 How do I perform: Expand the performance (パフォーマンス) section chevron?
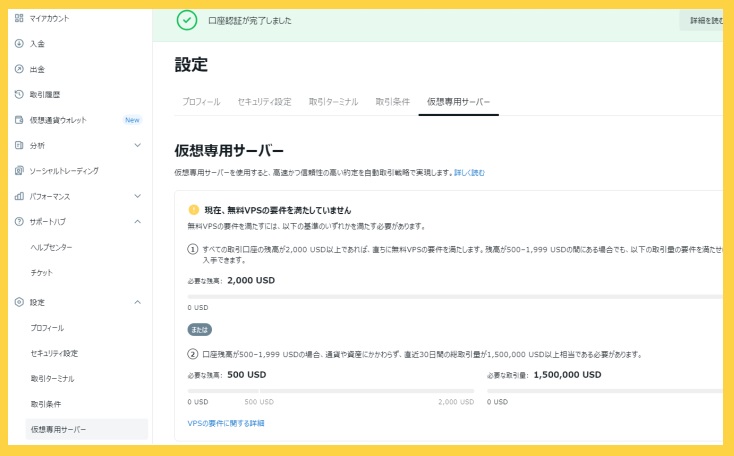click(138, 196)
